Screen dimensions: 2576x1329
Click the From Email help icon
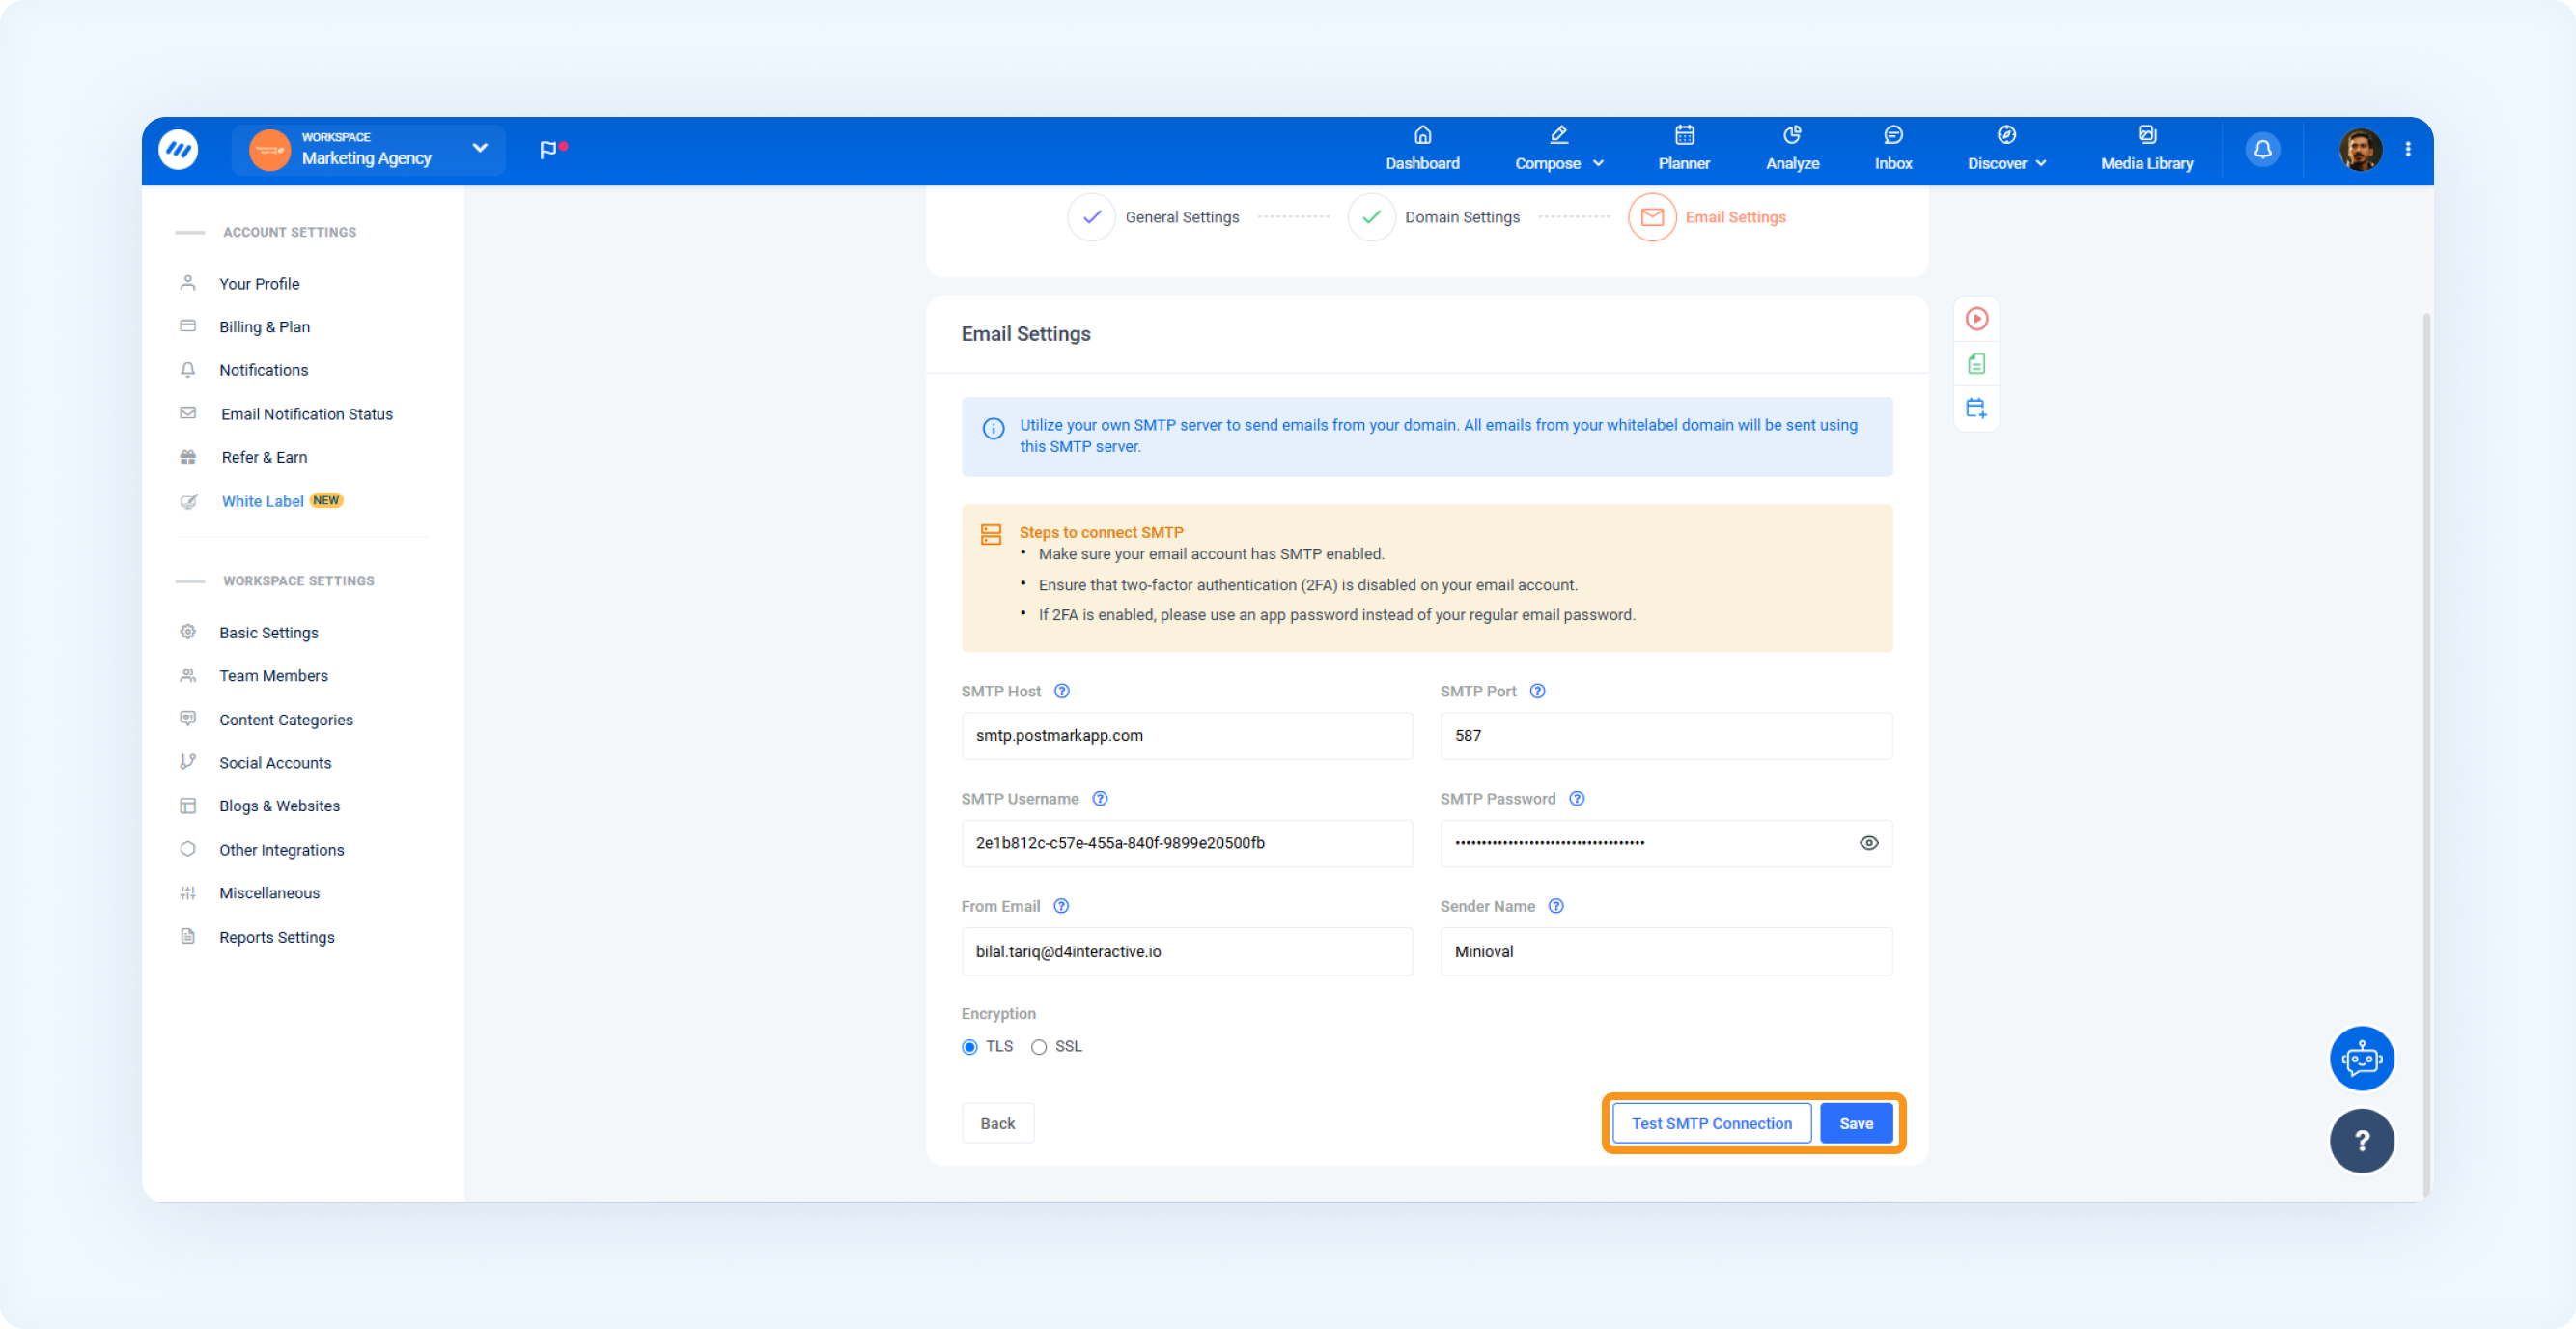pyautogui.click(x=1061, y=906)
